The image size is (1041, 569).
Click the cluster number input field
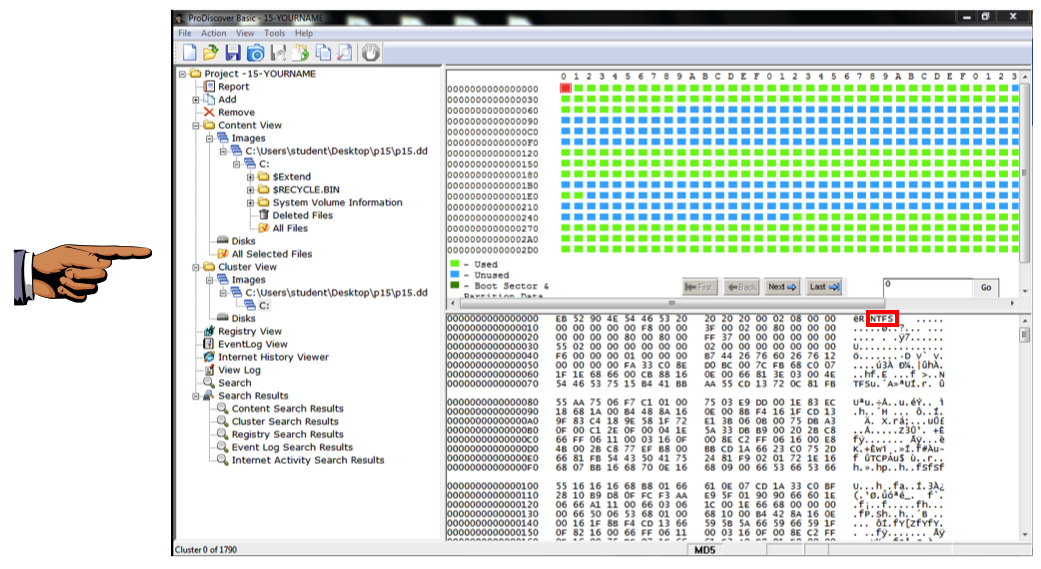[x=926, y=287]
